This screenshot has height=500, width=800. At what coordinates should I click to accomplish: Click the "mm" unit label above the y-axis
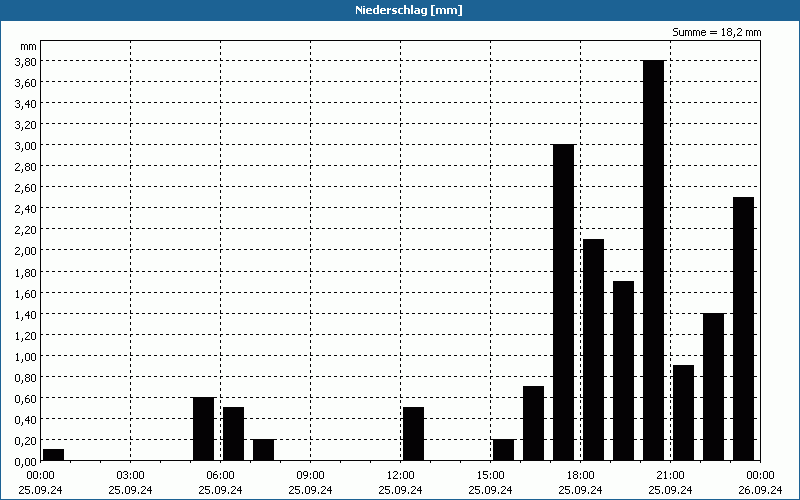28,46
